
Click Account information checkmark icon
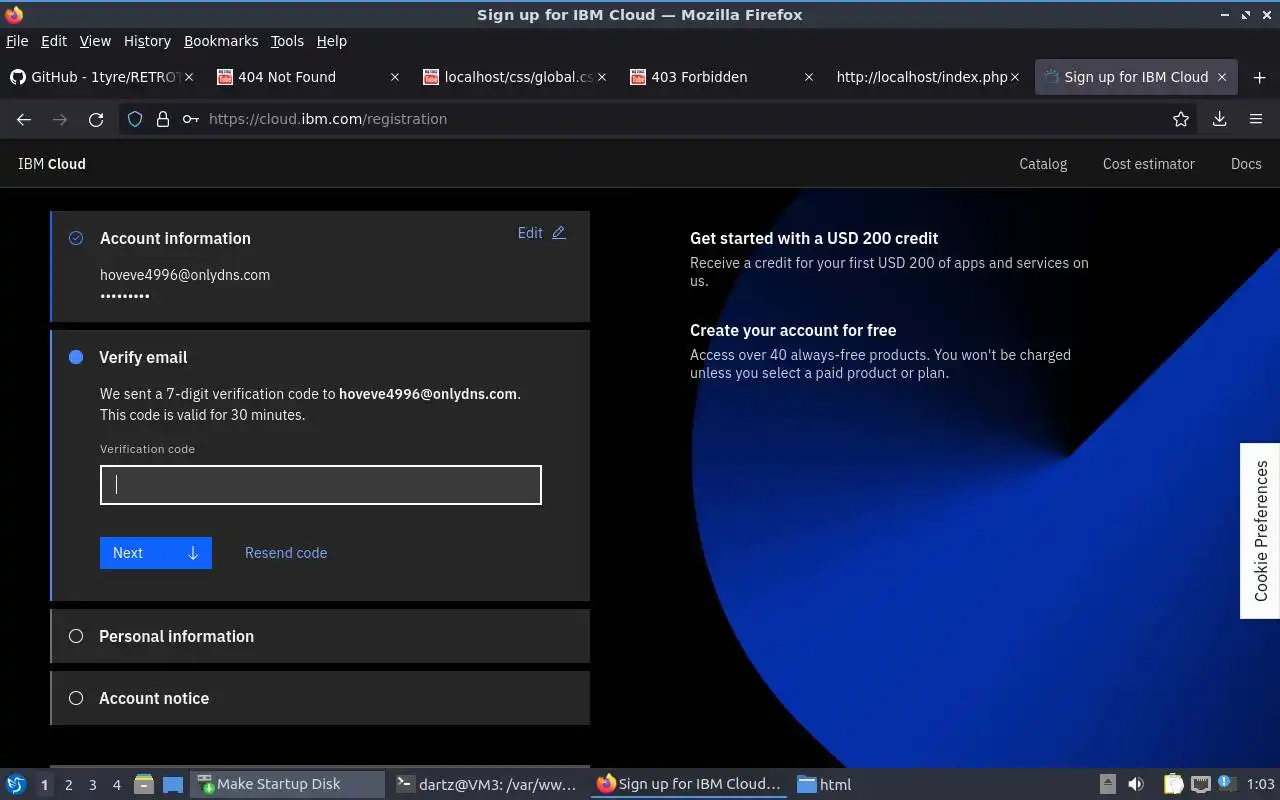[76, 238]
